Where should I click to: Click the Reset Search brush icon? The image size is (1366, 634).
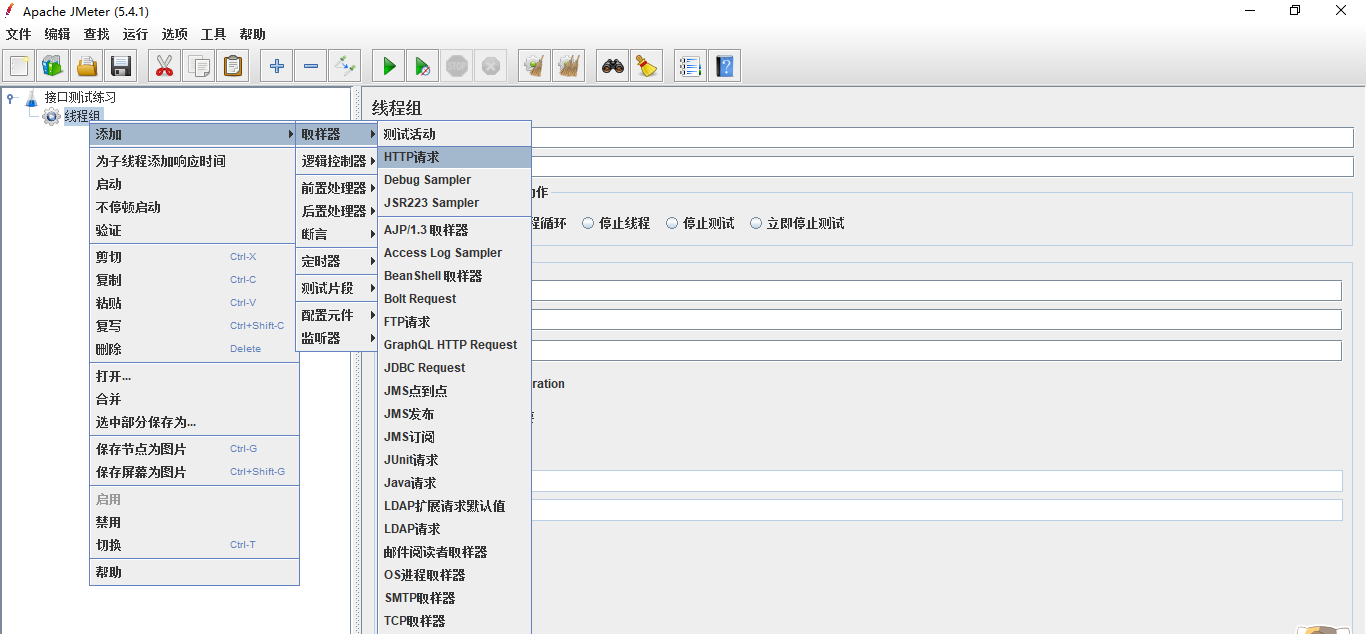(647, 66)
